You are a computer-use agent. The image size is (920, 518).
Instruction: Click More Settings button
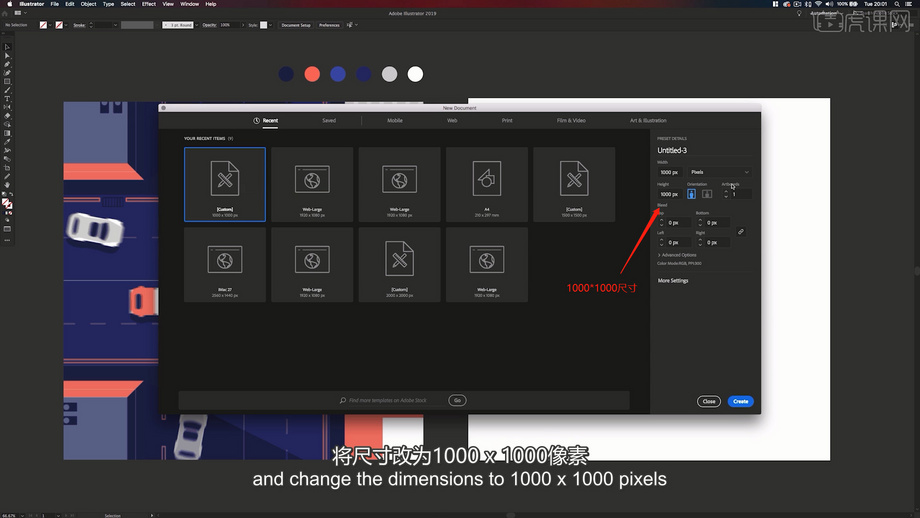click(x=673, y=280)
